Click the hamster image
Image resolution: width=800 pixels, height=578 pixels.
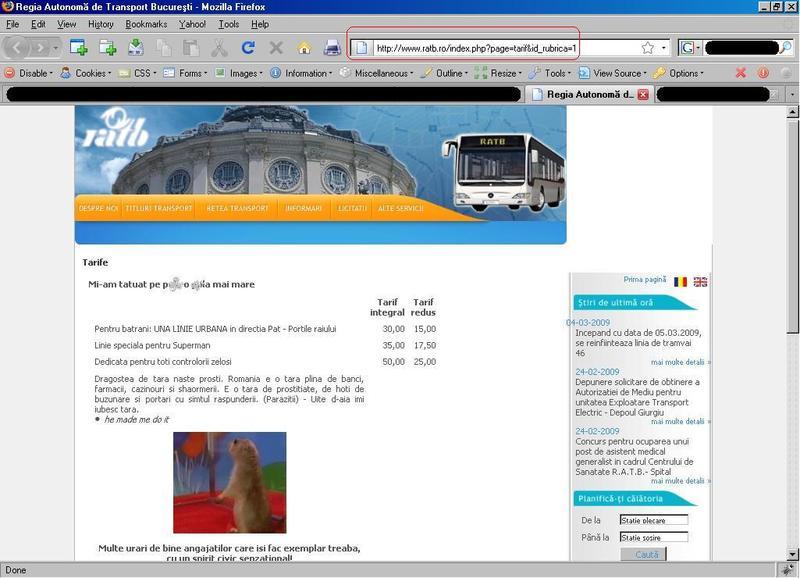[x=230, y=483]
